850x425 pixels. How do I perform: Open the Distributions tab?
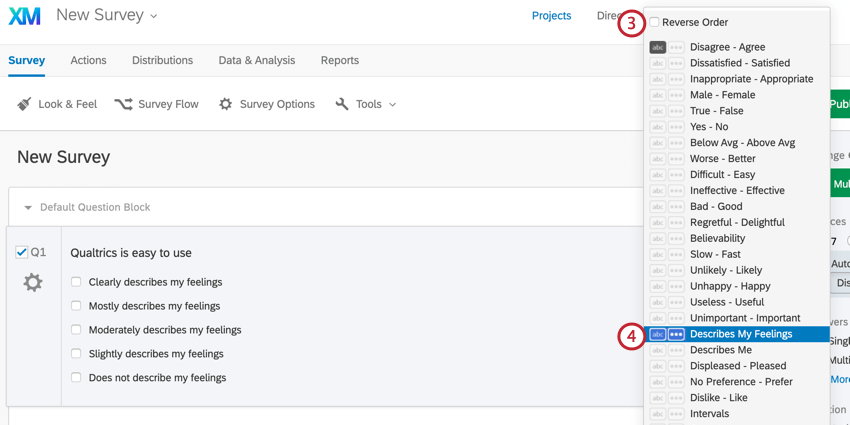(x=163, y=60)
